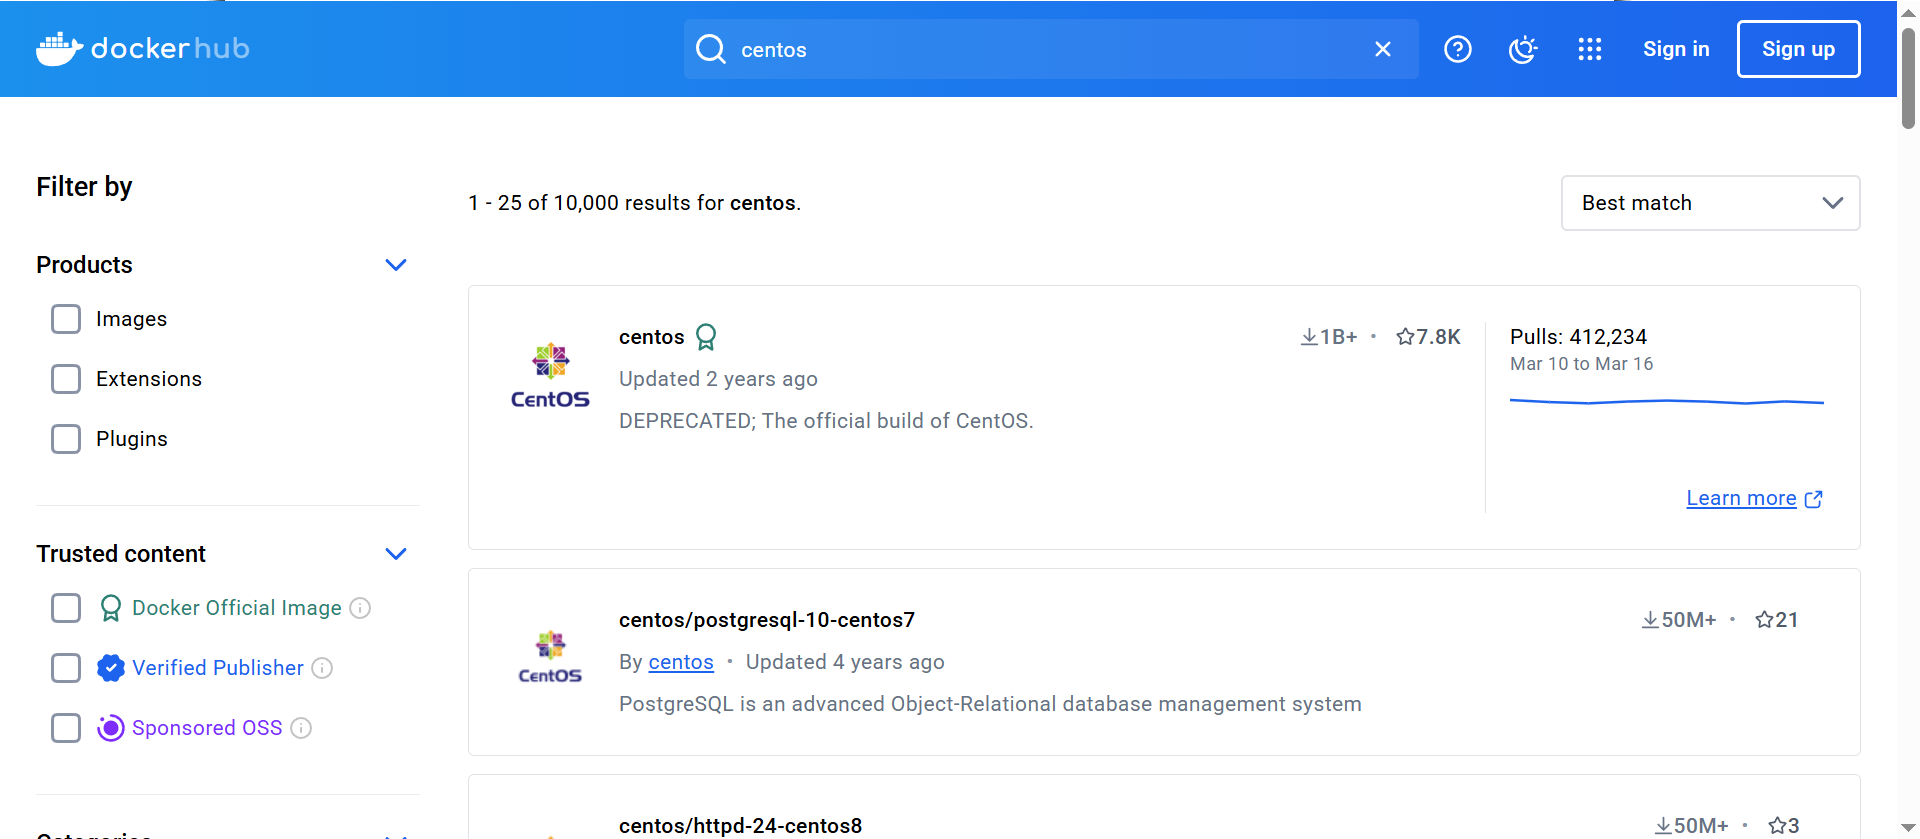Click the Sign in link
Viewport: 1920px width, 839px height.
coord(1676,49)
